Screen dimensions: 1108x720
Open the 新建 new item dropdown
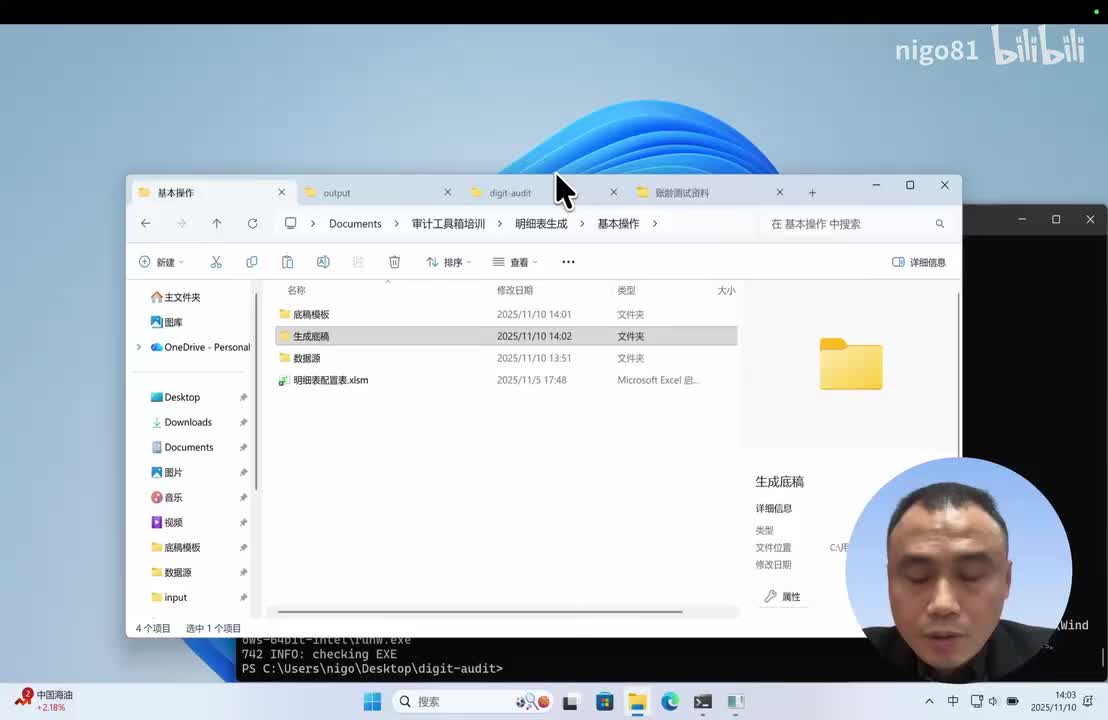coord(162,262)
